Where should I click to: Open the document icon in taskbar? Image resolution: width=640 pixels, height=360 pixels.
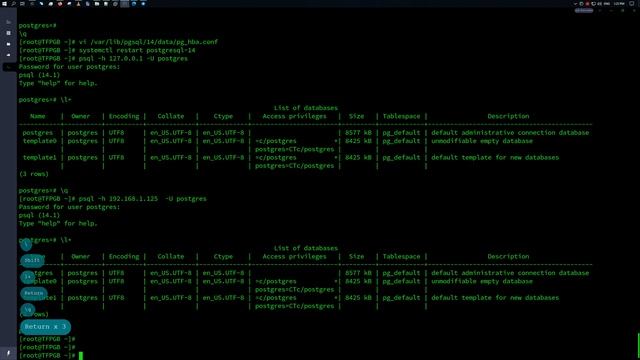point(87,4)
